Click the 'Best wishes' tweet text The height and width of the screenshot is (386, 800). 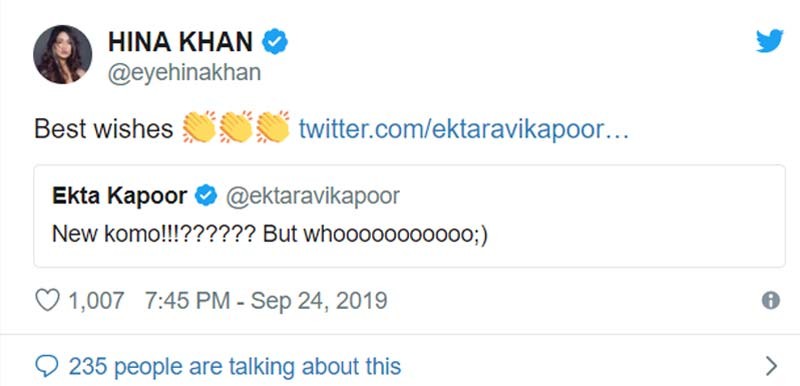[104, 129]
